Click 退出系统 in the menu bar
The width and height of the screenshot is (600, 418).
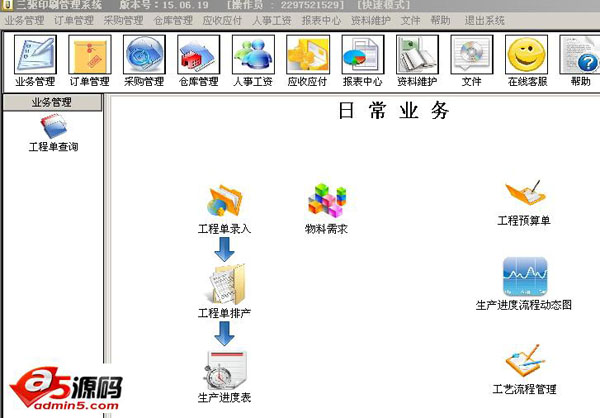click(484, 20)
